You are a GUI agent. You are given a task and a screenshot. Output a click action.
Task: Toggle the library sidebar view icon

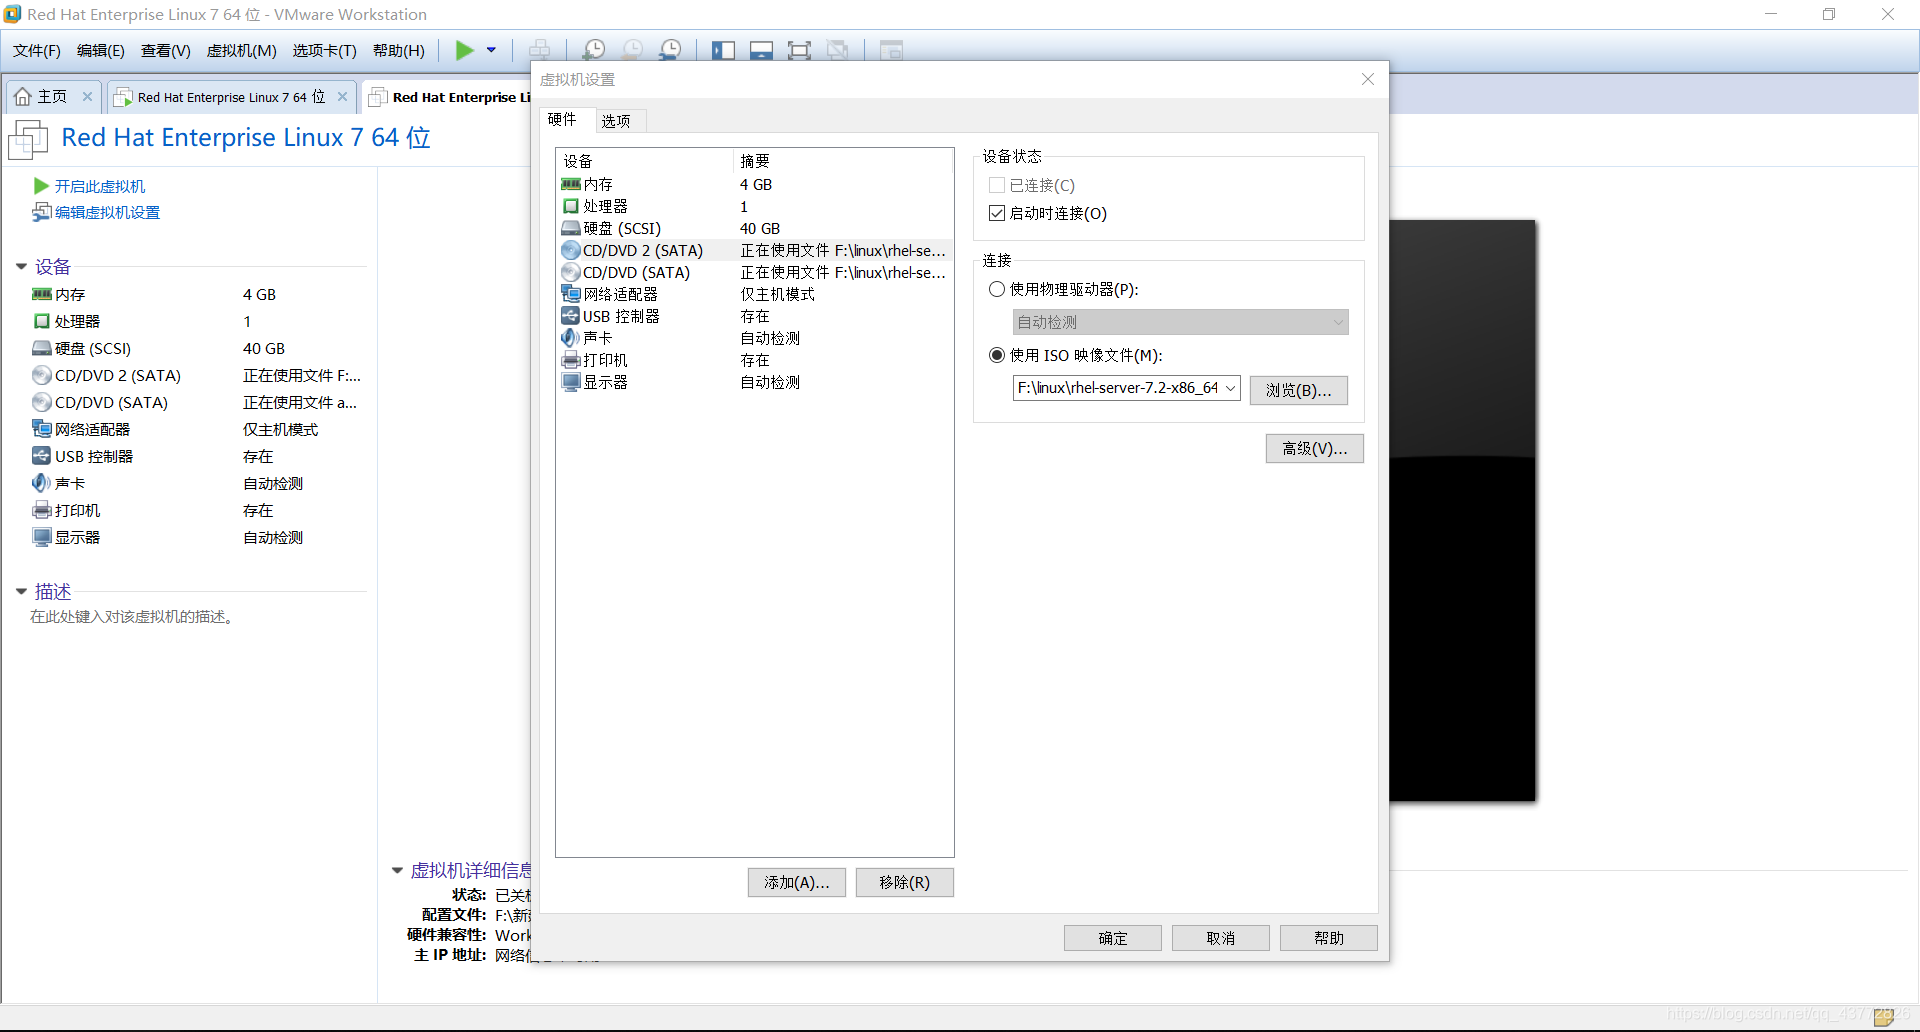(x=723, y=50)
